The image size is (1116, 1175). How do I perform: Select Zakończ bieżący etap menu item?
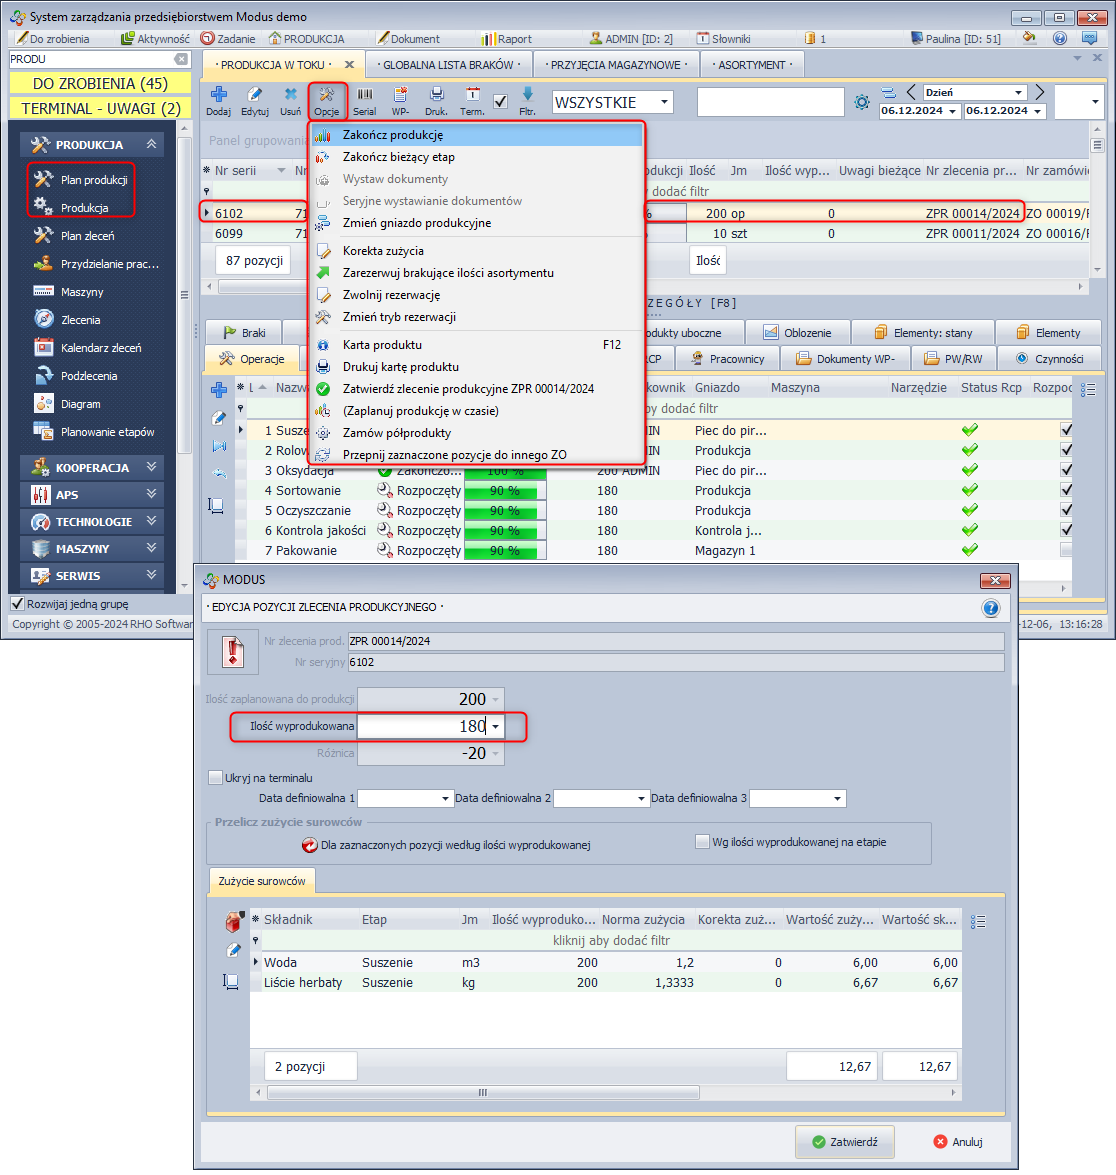[x=398, y=157]
